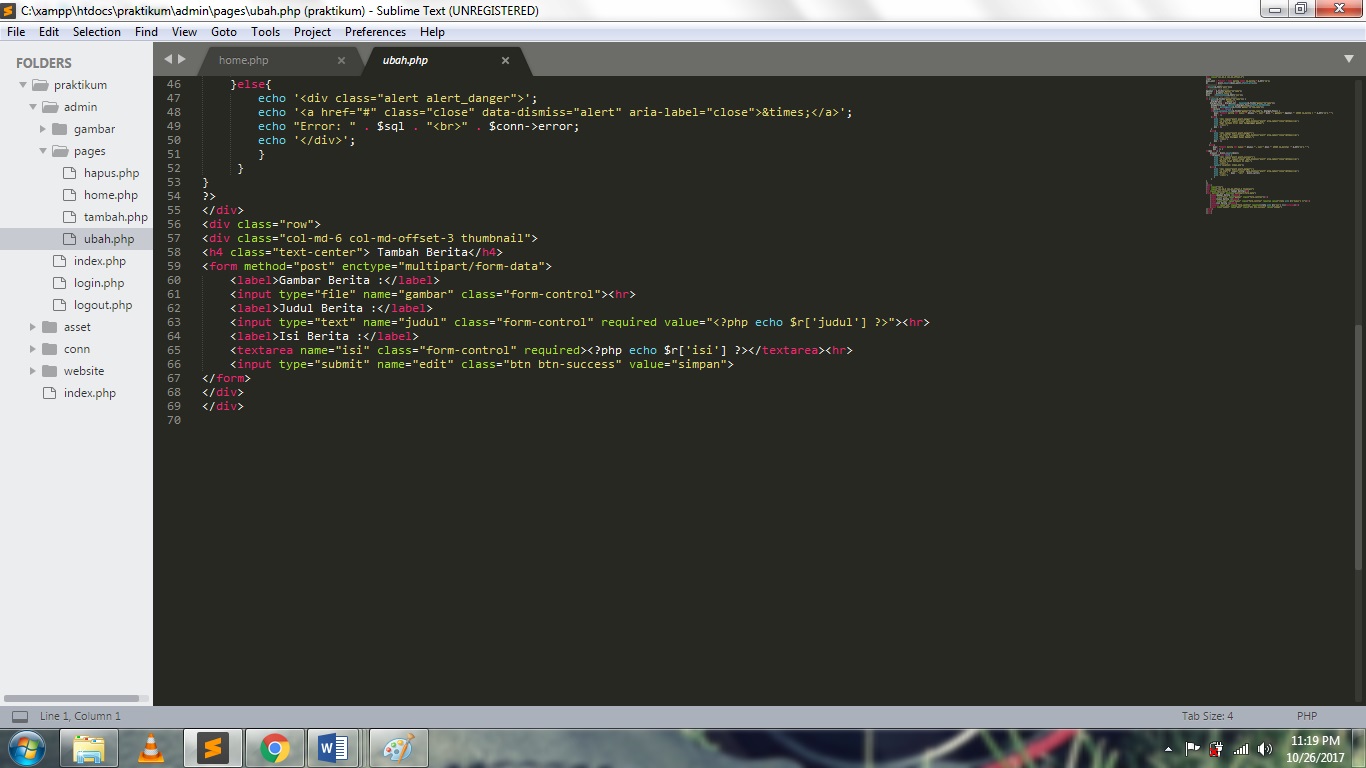Viewport: 1366px width, 768px height.
Task: Go to previous tab with left arrow
Action: point(168,59)
